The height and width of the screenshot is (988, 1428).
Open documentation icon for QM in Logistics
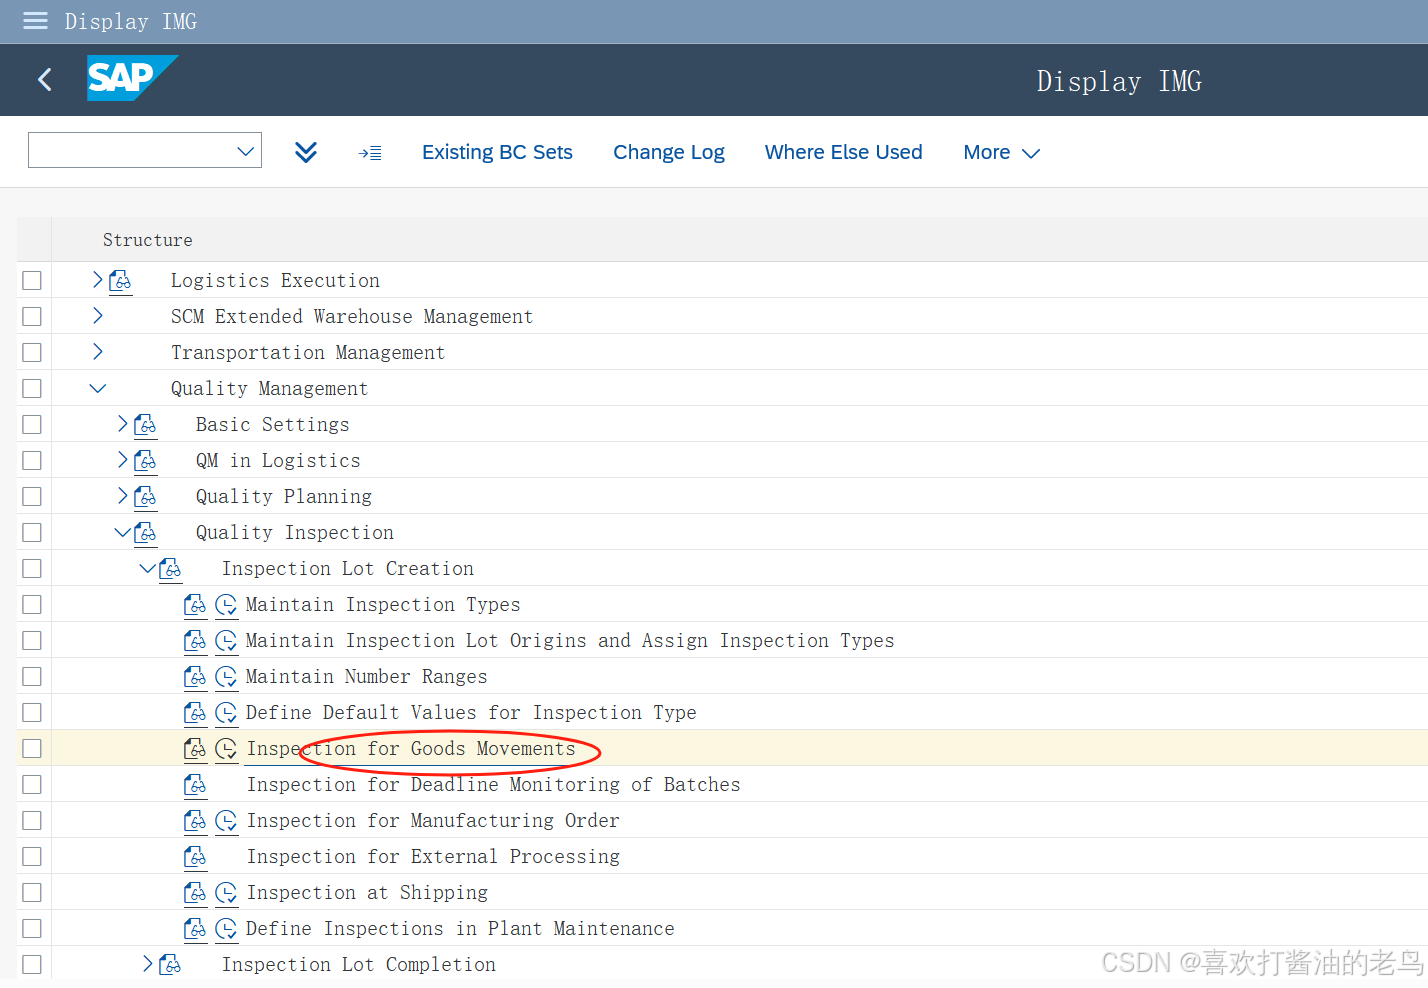tap(145, 461)
